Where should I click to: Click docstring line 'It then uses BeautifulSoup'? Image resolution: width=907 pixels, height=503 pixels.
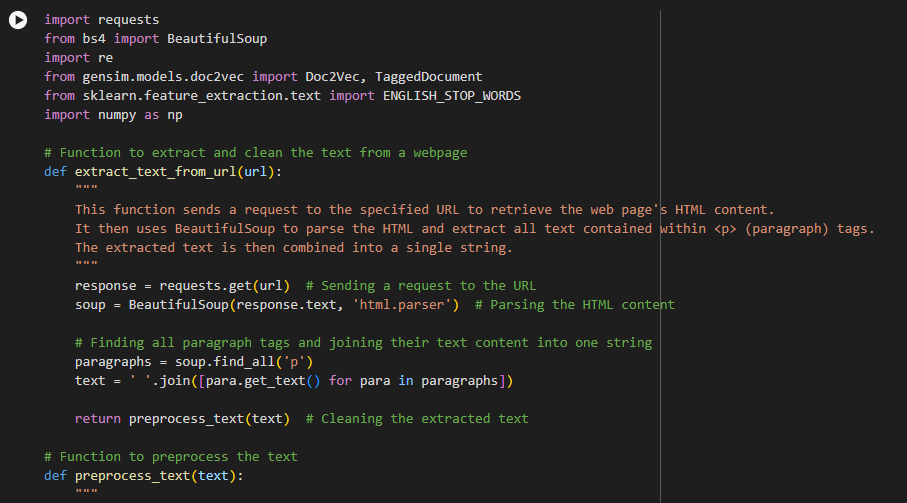(474, 229)
